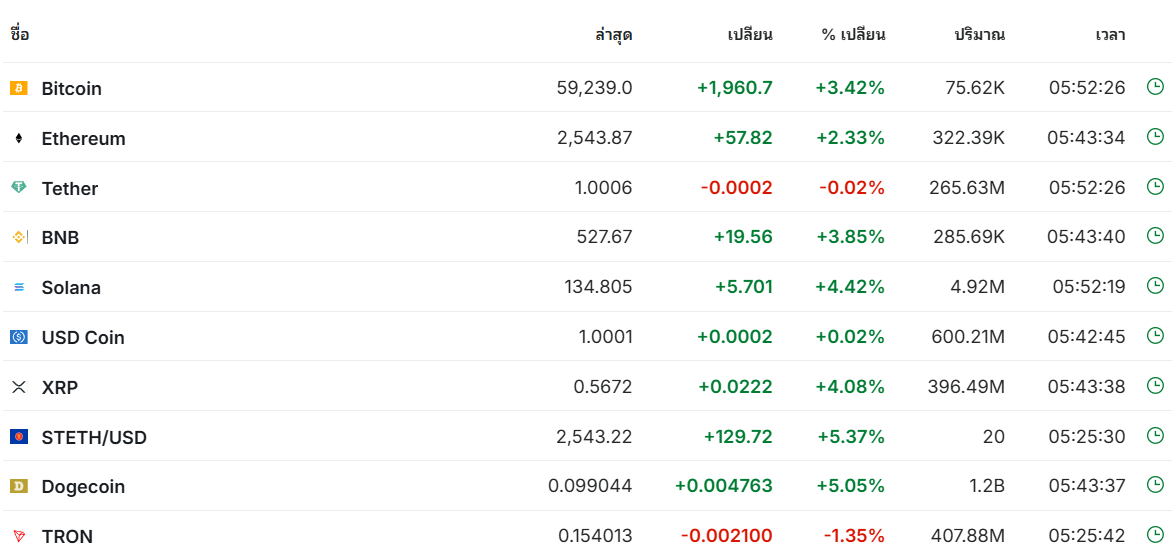Click the BNB logo icon
1176x555 pixels.
coord(19,238)
